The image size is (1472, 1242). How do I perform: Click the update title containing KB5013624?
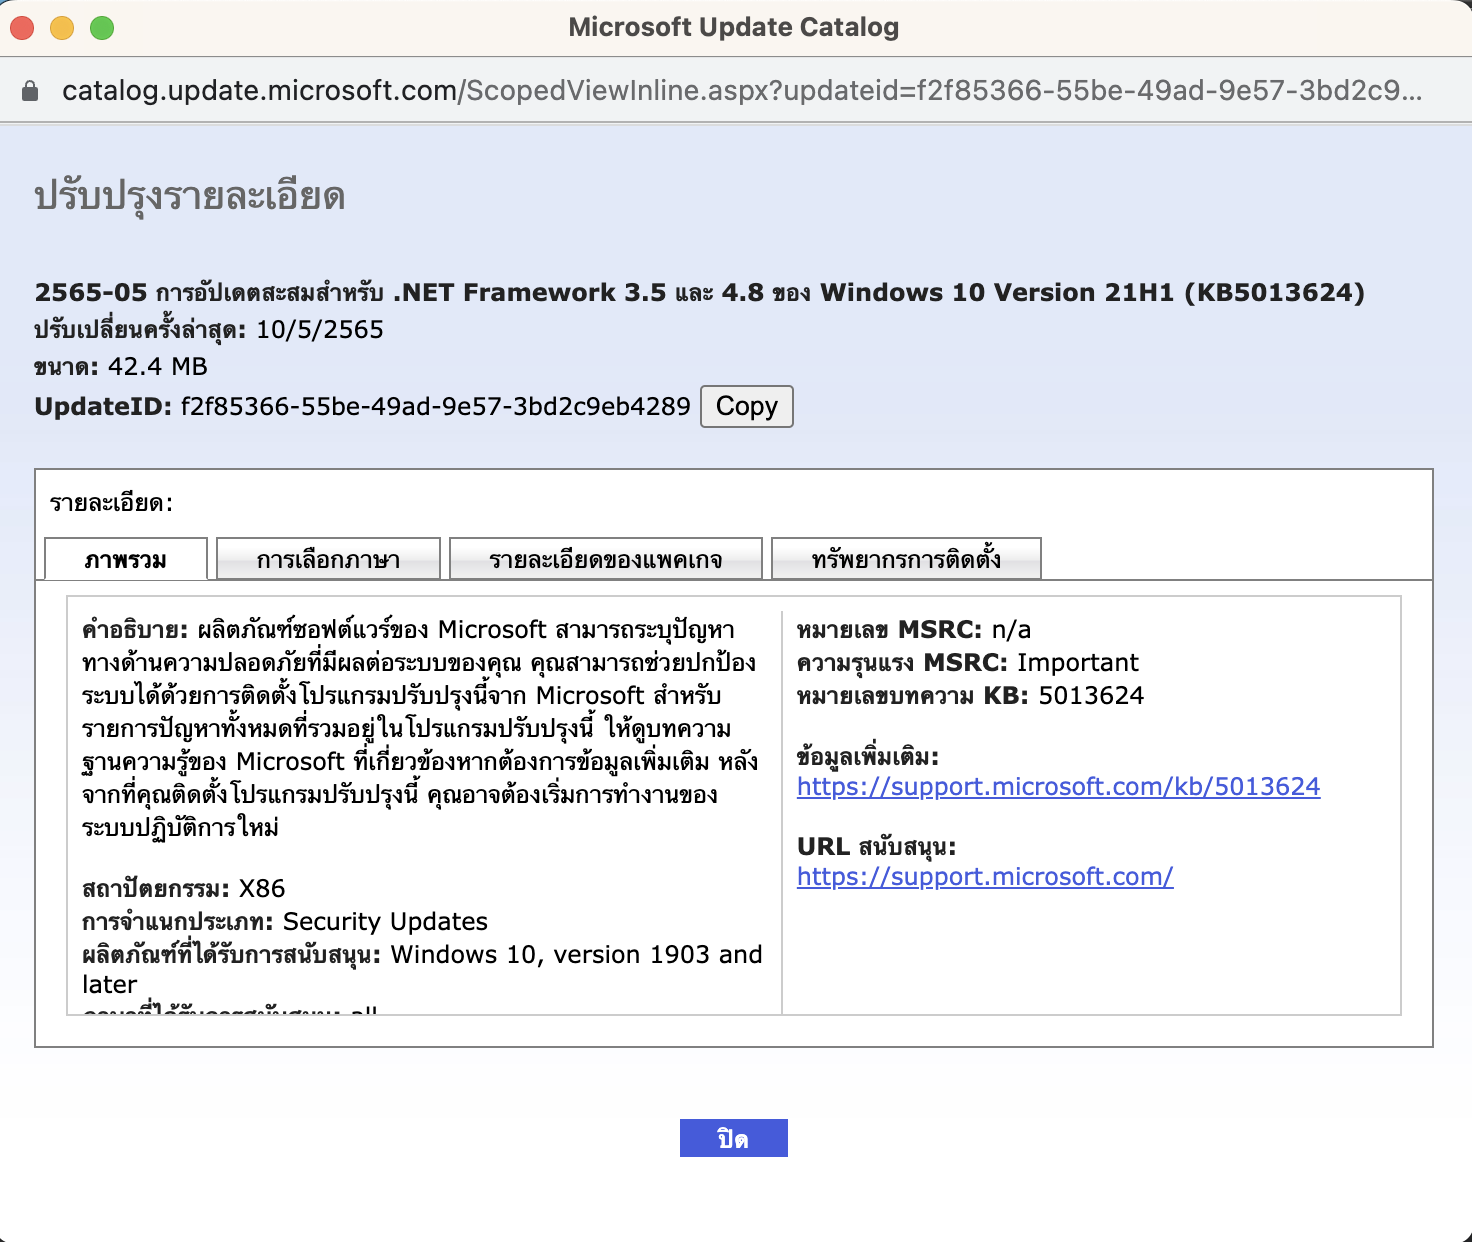(x=700, y=293)
